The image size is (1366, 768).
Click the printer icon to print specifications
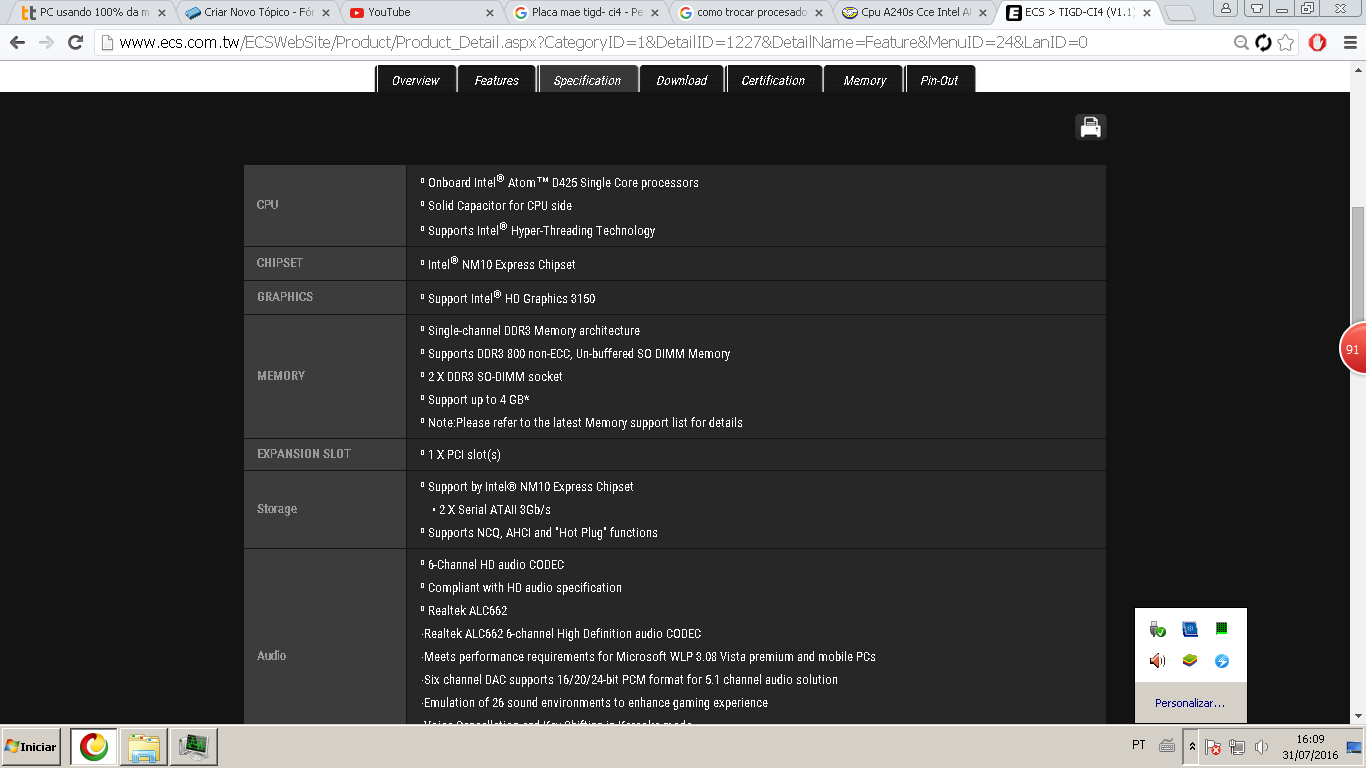click(1090, 127)
